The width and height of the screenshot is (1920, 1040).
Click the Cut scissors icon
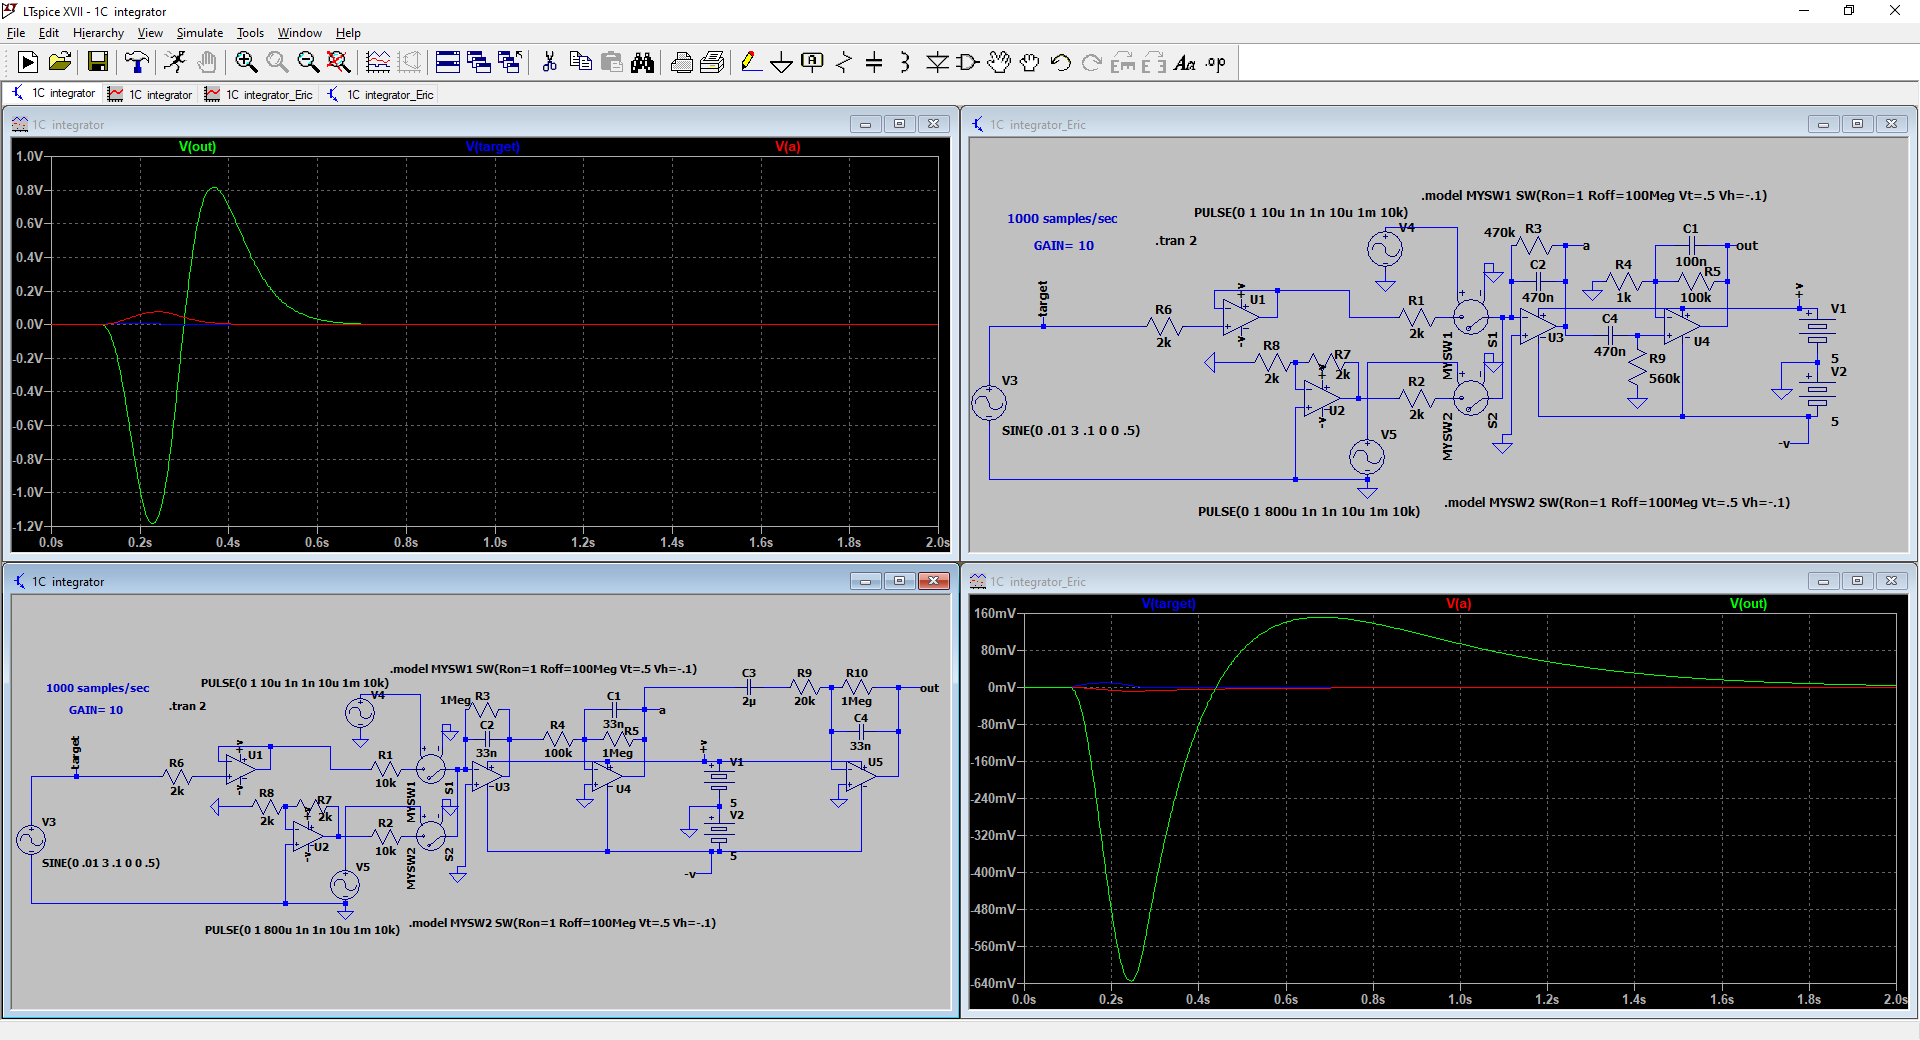coord(549,63)
